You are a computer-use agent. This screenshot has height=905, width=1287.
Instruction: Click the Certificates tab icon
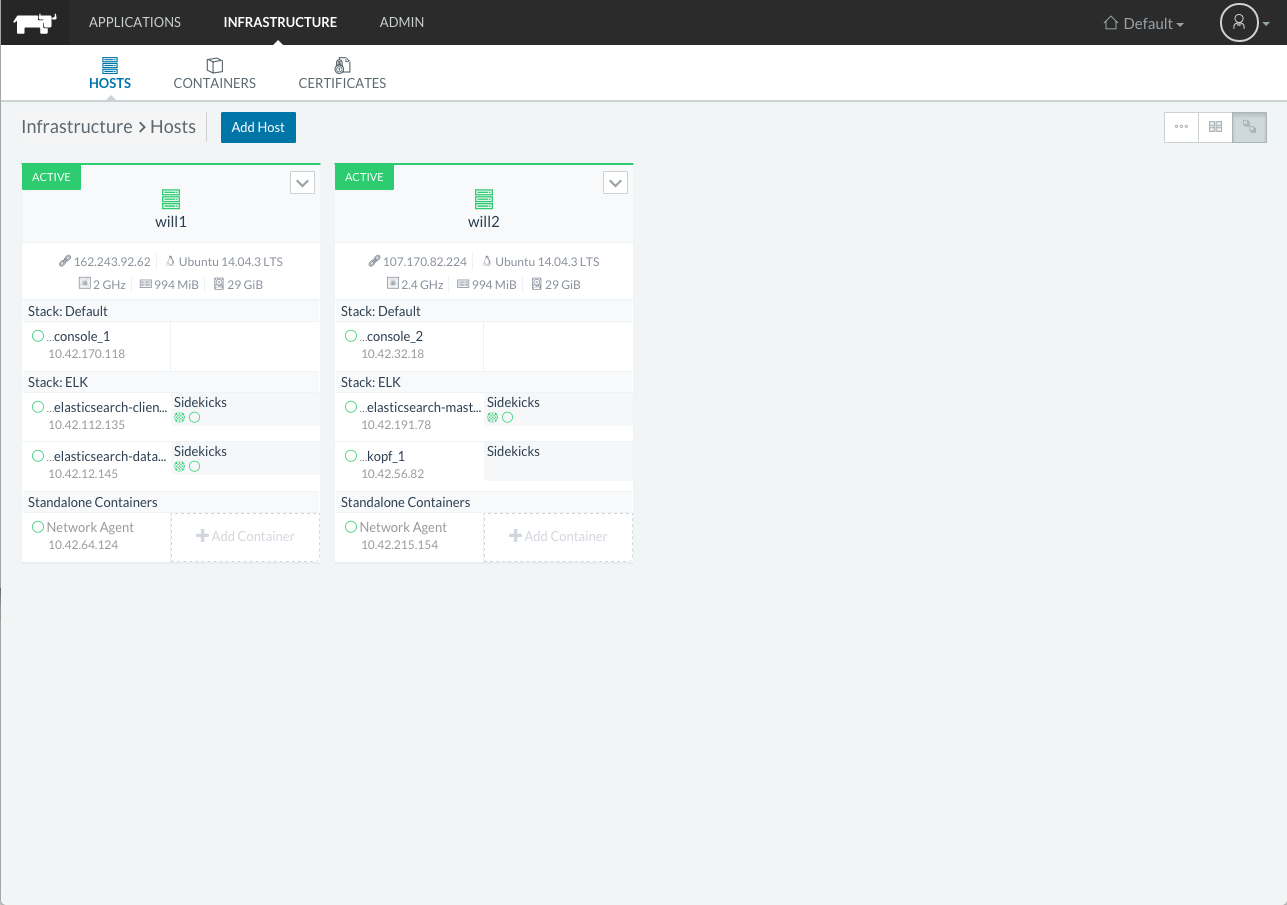(342, 65)
